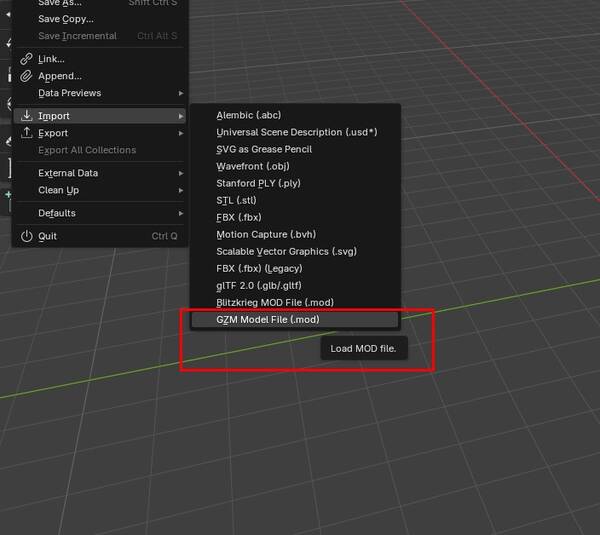Click the Append paperclip icon
The height and width of the screenshot is (535, 600).
(x=26, y=76)
